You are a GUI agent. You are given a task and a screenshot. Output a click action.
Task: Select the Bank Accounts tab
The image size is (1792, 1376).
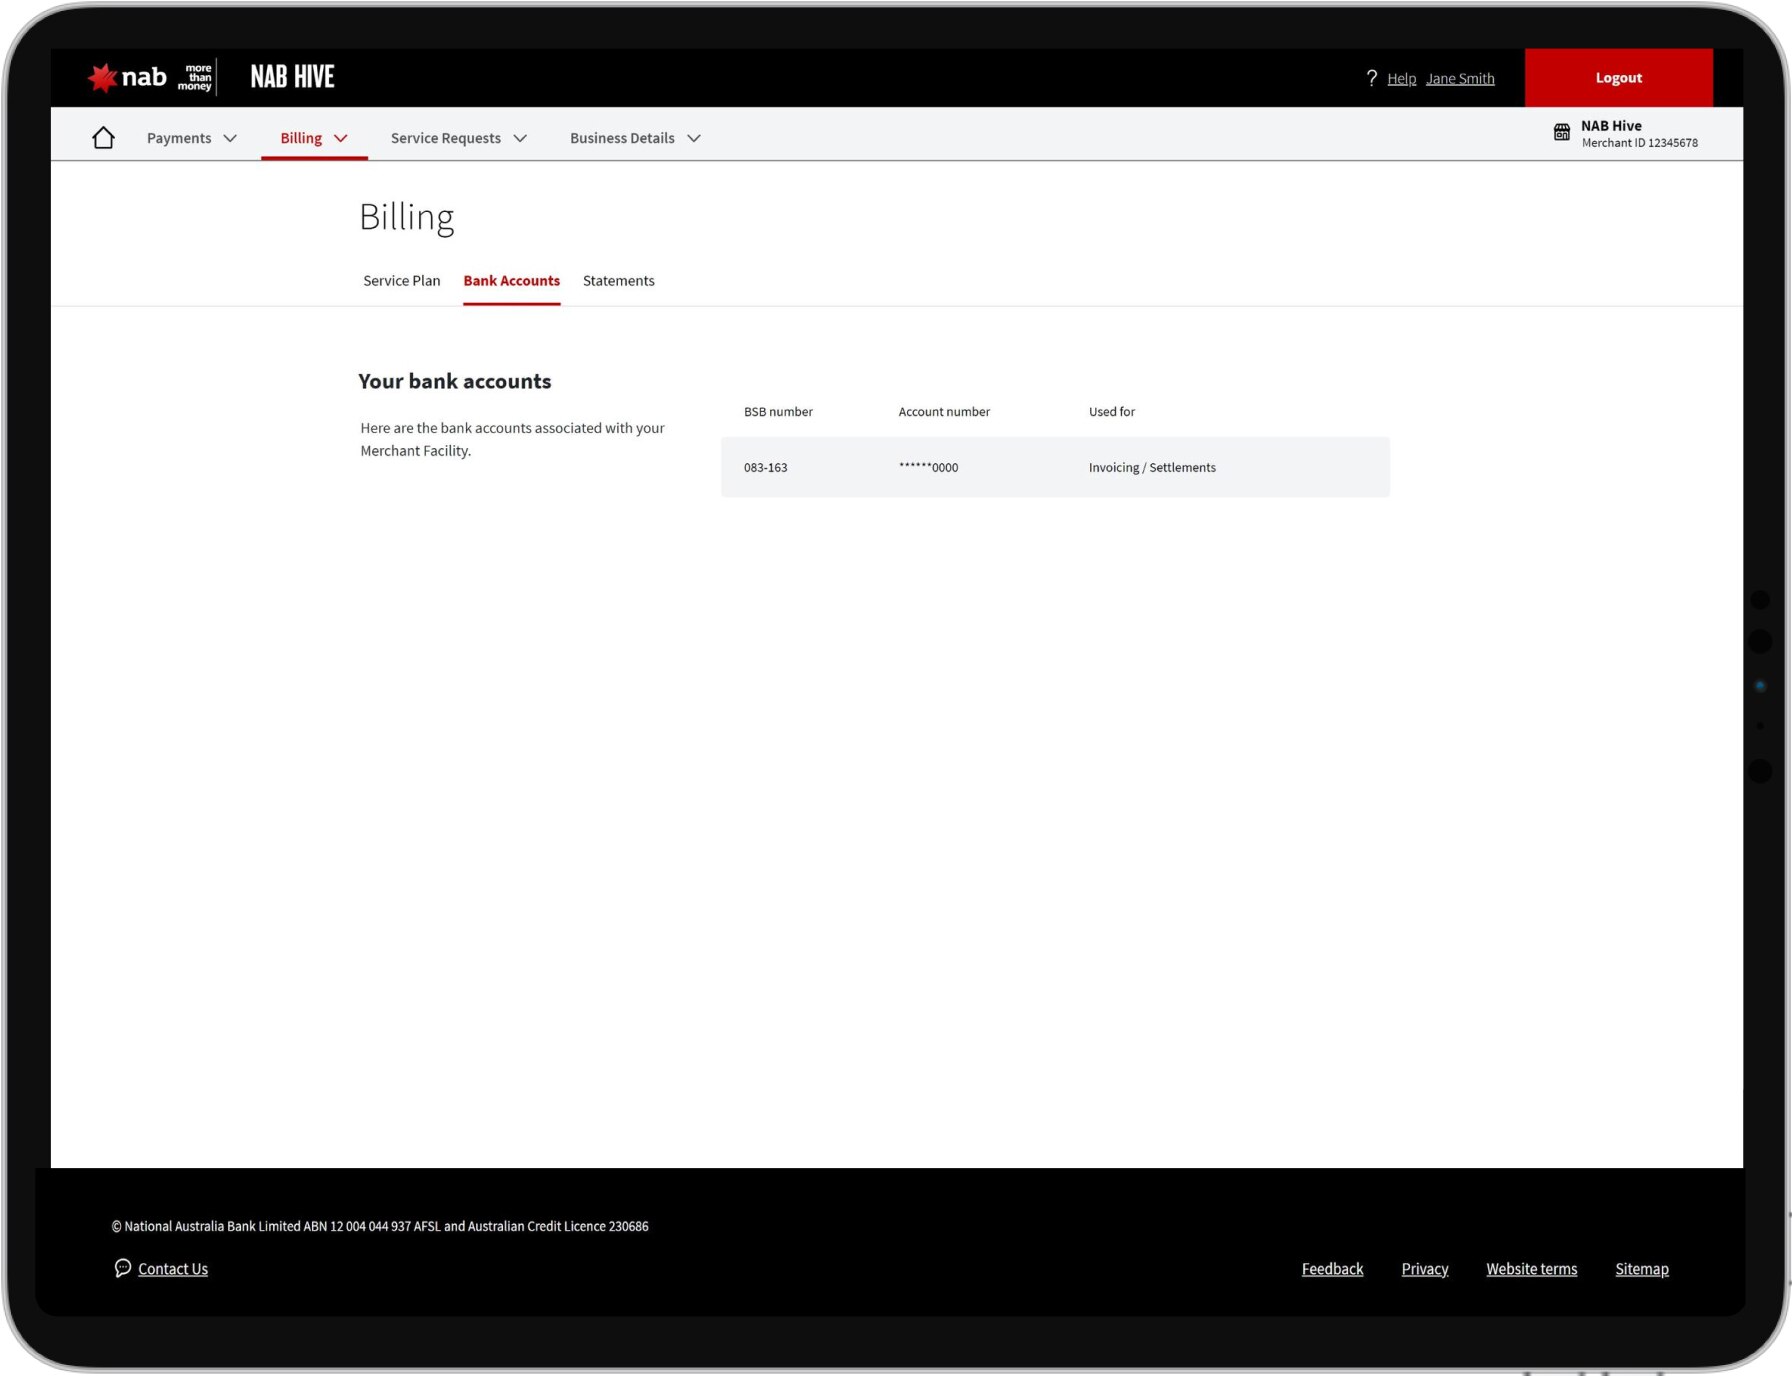(x=511, y=281)
